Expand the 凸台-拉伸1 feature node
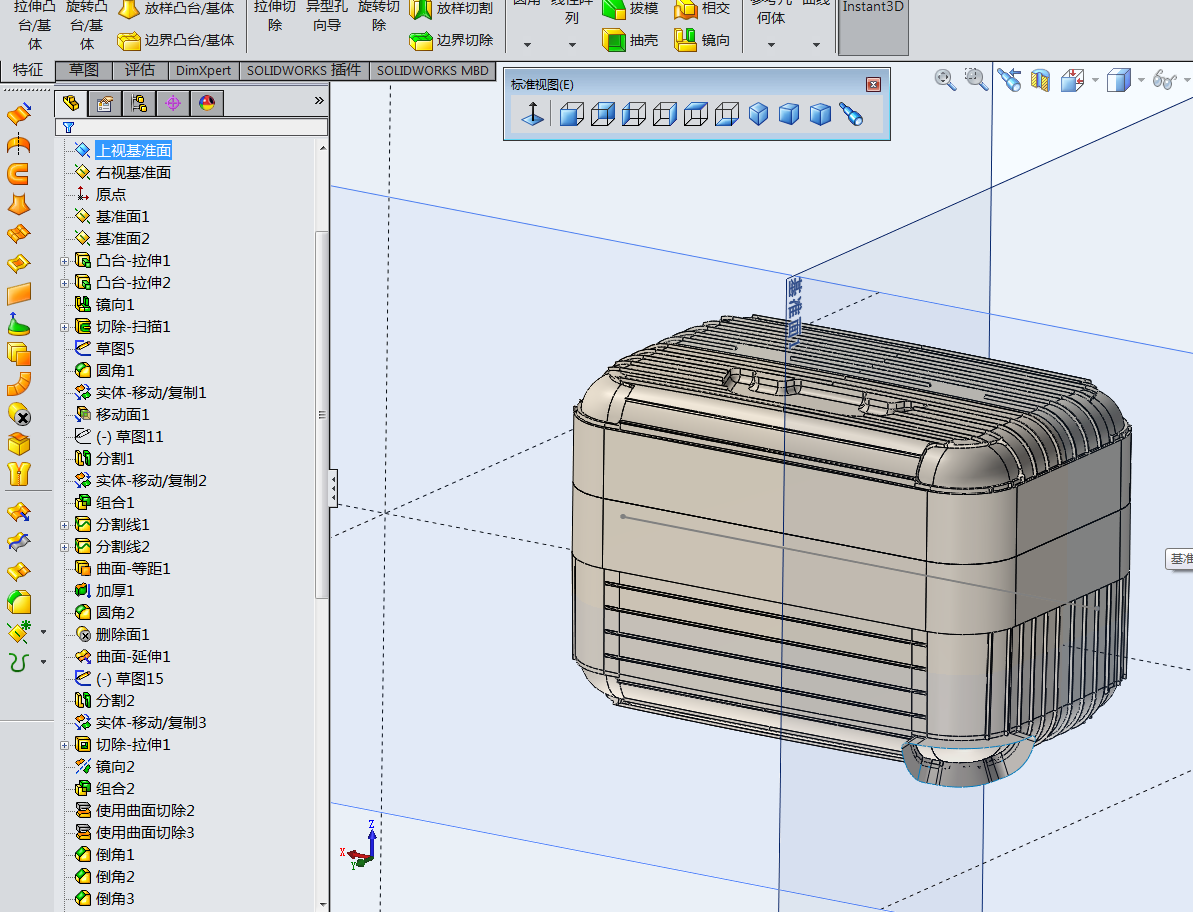1193x912 pixels. [65, 261]
